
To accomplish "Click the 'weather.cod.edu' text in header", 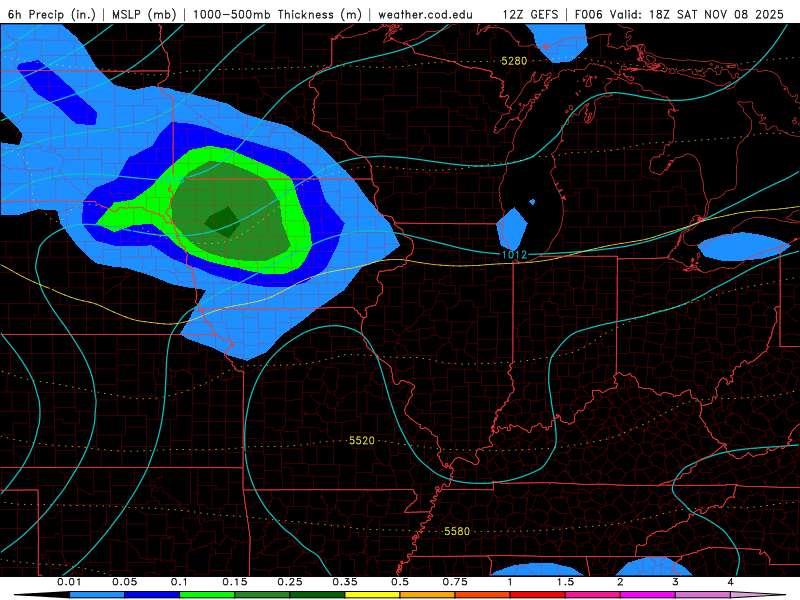I will point(425,14).
